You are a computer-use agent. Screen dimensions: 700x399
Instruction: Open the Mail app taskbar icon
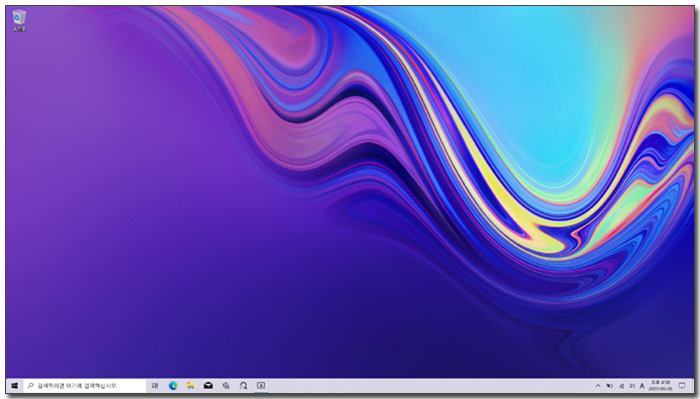pyautogui.click(x=208, y=386)
